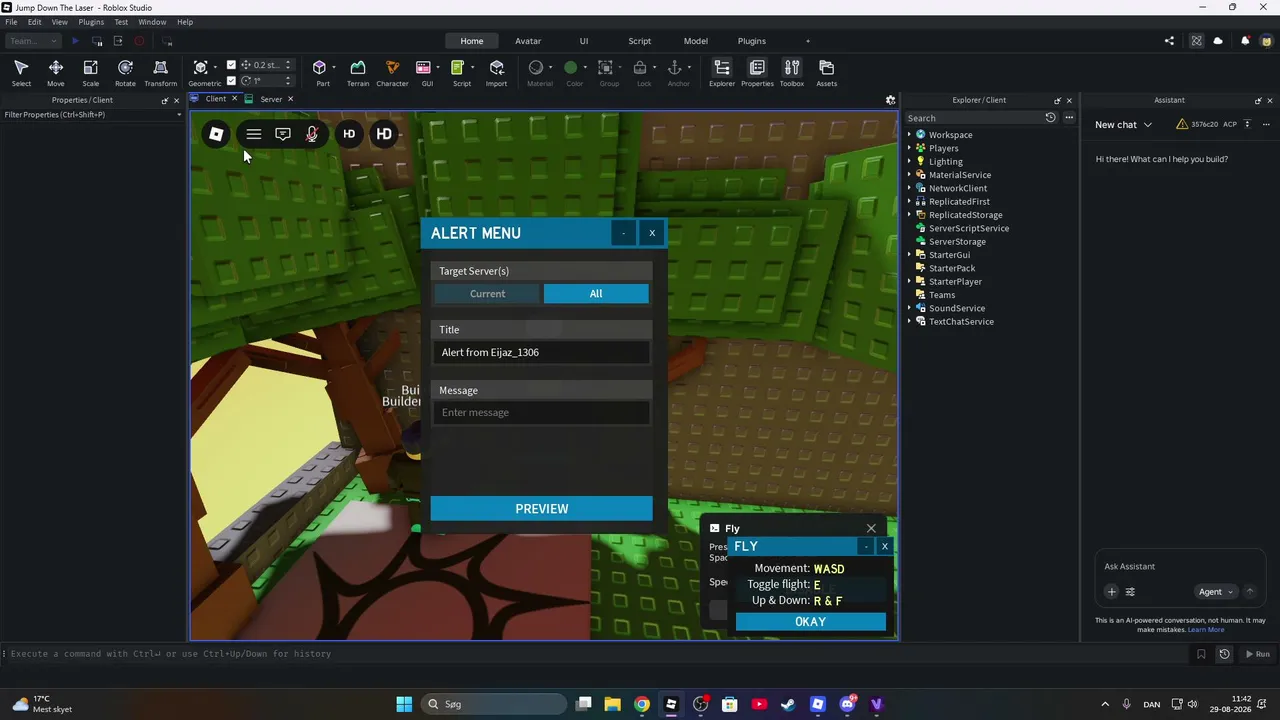The image size is (1280, 720).
Task: Open the Character tool
Action: pyautogui.click(x=392, y=73)
